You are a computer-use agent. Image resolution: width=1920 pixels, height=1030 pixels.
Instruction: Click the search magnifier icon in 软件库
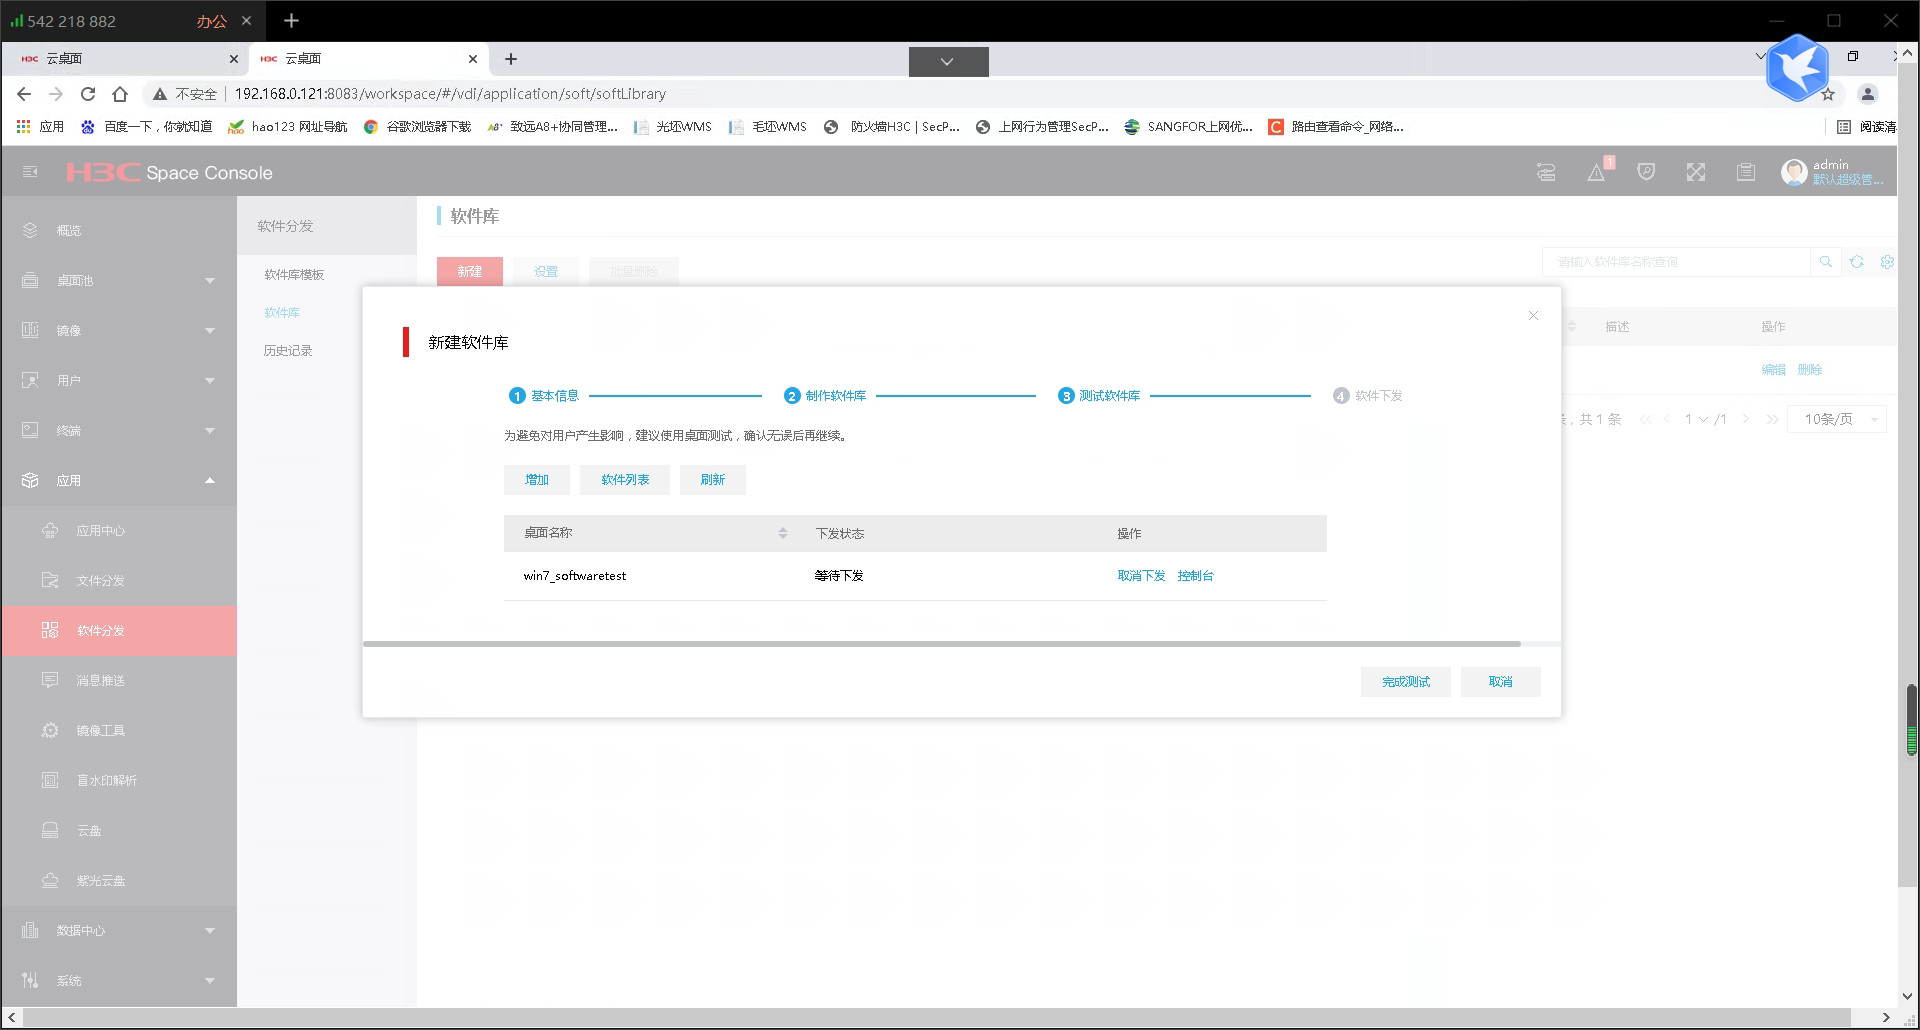click(1826, 262)
